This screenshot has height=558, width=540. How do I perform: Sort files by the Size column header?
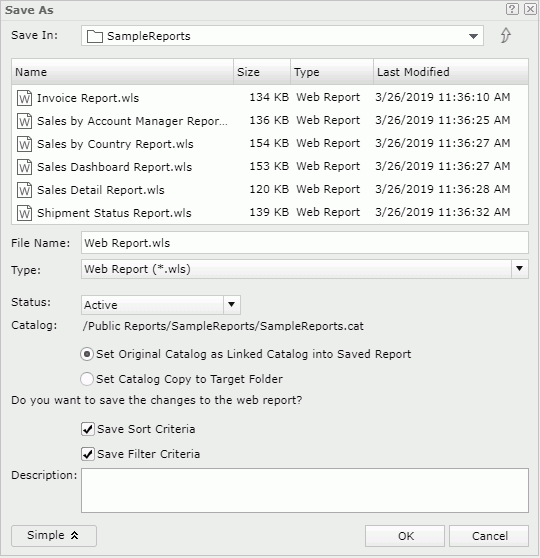point(262,72)
